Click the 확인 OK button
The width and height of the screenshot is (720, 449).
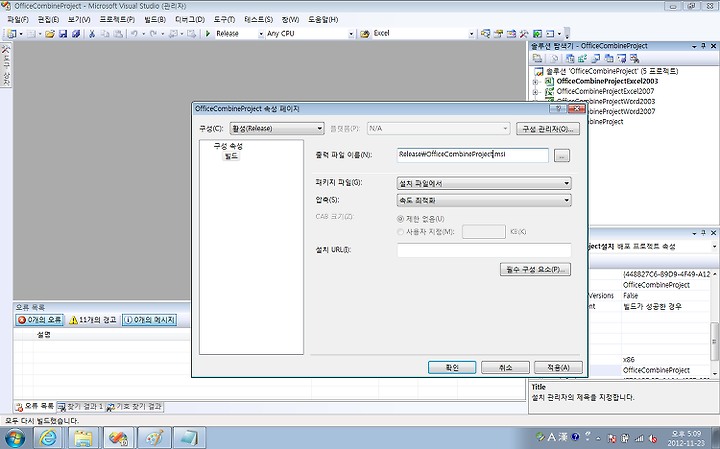coord(452,368)
